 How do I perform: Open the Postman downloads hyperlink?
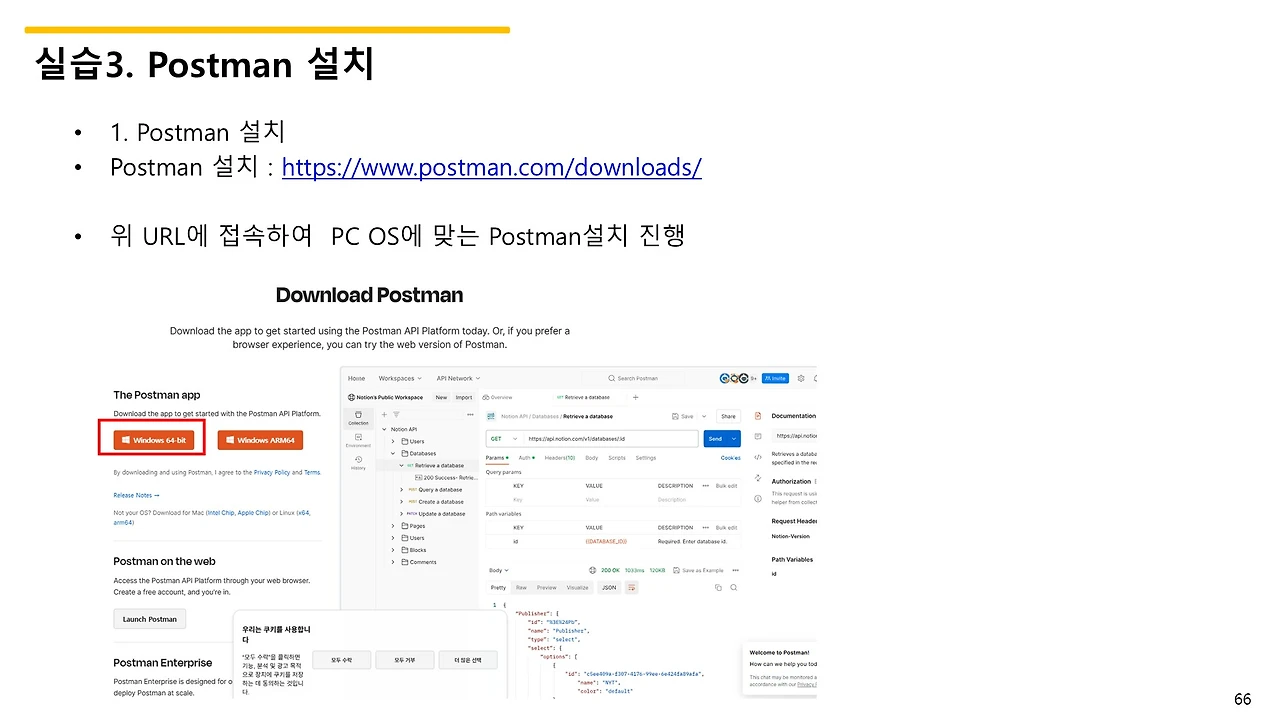(492, 167)
